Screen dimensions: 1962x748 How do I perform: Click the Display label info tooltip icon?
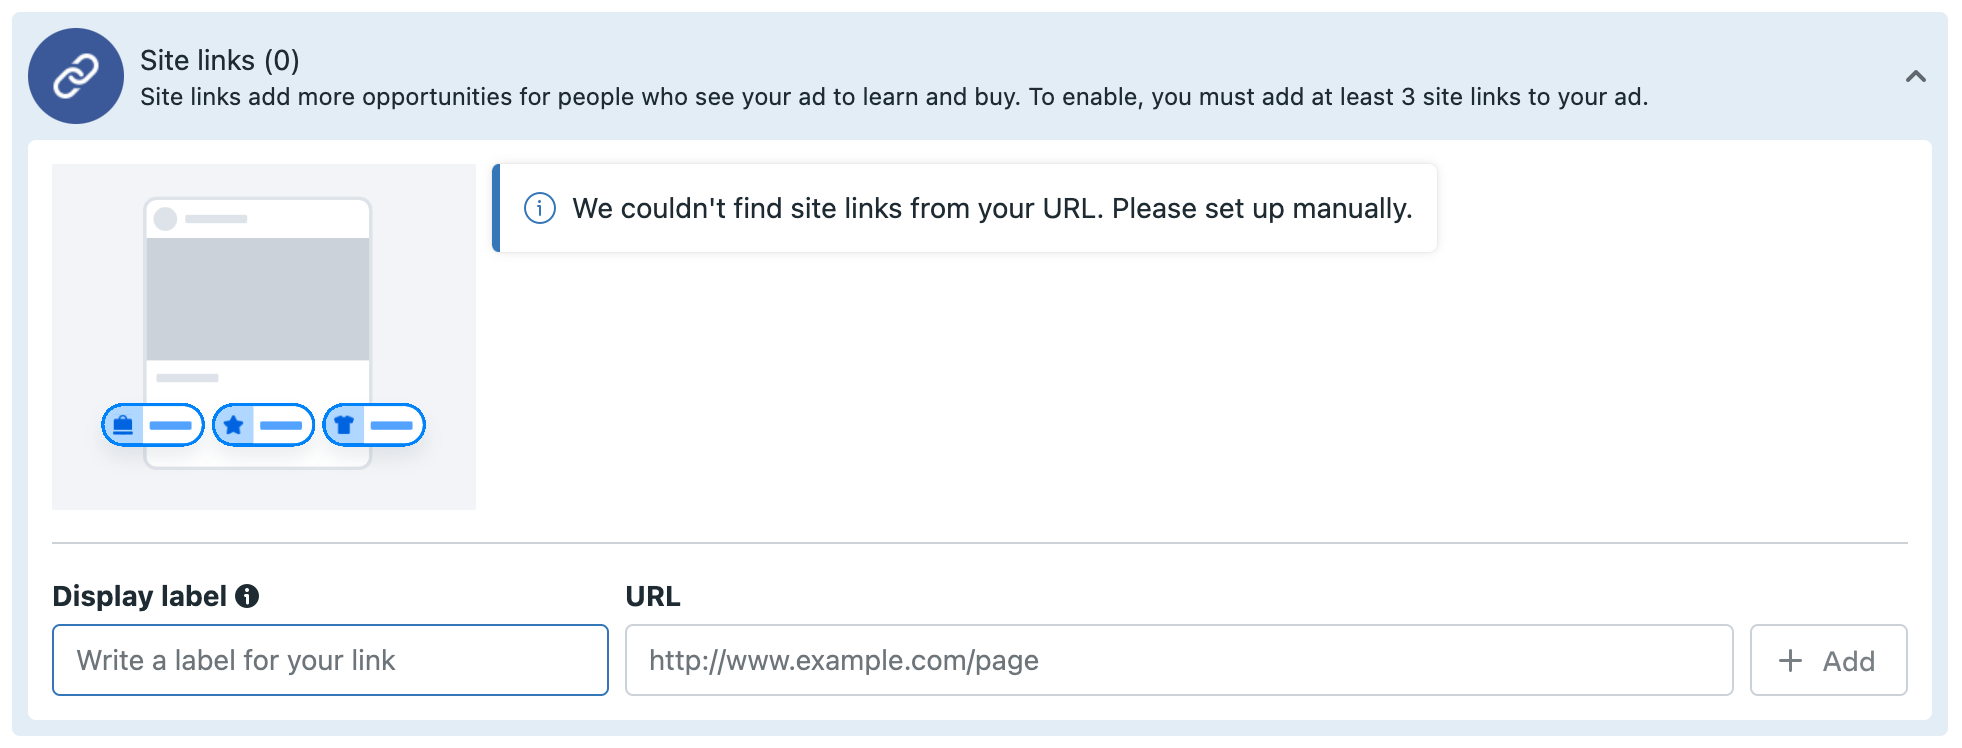pyautogui.click(x=247, y=596)
